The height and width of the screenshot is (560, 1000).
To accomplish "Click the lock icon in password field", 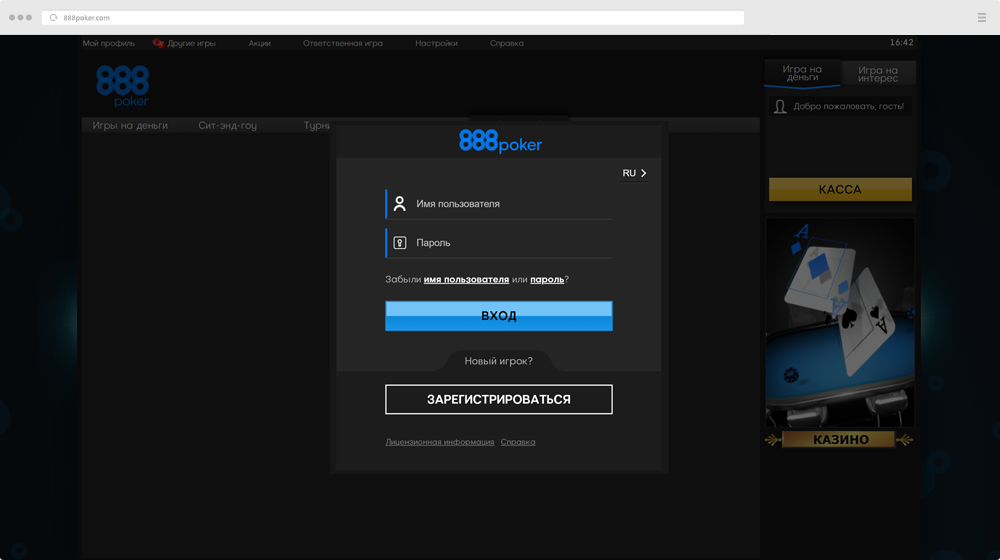I will click(399, 242).
